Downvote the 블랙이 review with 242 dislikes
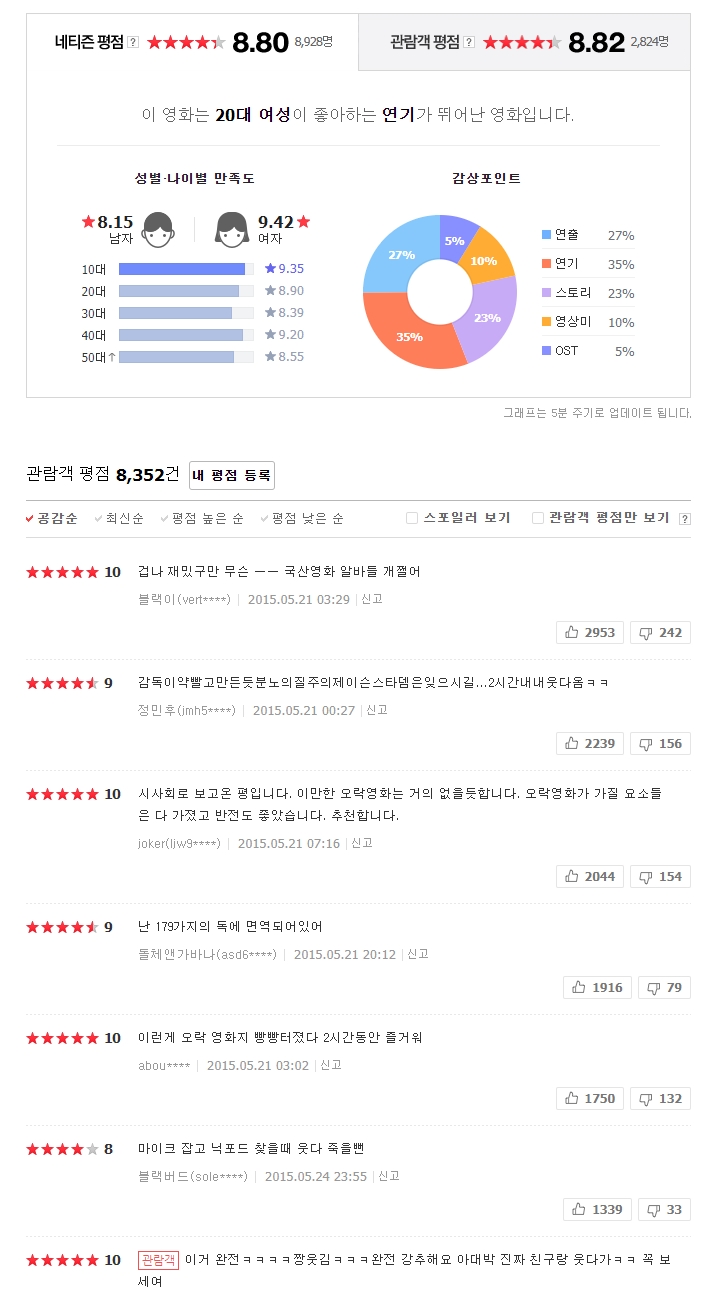Screen dimensions: 727x1300 click(660, 632)
